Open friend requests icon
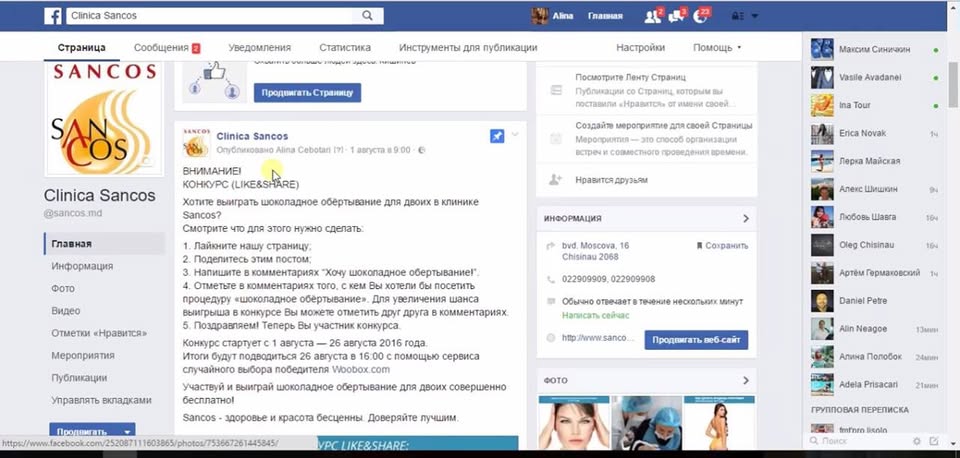The height and width of the screenshot is (458, 960). [653, 16]
